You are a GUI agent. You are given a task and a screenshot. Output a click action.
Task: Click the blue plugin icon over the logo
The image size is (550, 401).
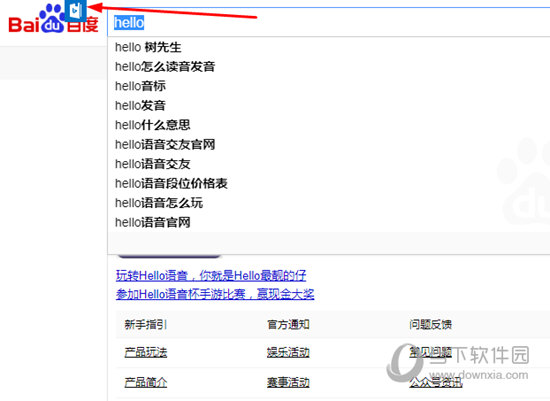pos(76,11)
